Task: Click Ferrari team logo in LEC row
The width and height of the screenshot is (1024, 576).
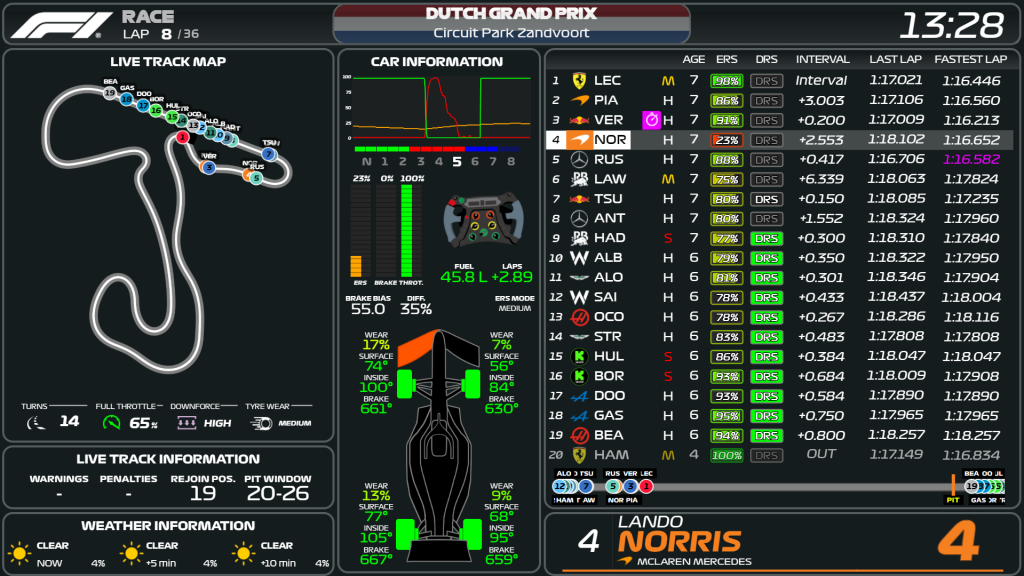Action: [x=579, y=80]
